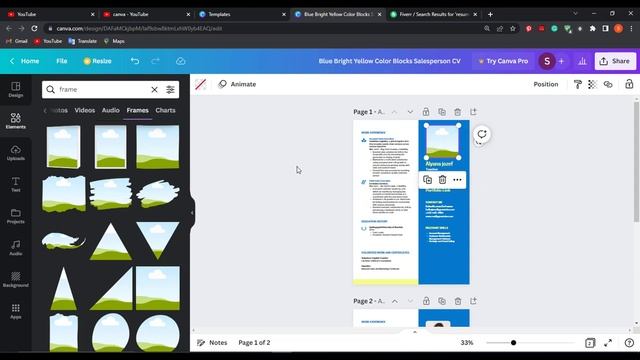Open the Uploads panel in sidebar
The image size is (640, 360).
pos(16,153)
